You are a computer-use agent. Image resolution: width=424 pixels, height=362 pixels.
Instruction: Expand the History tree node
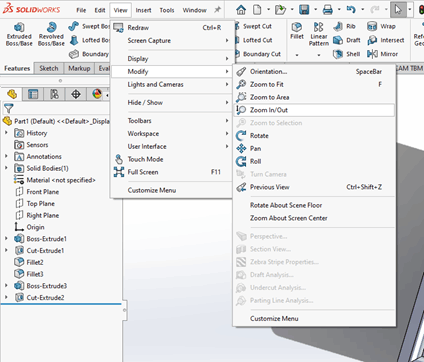6,133
